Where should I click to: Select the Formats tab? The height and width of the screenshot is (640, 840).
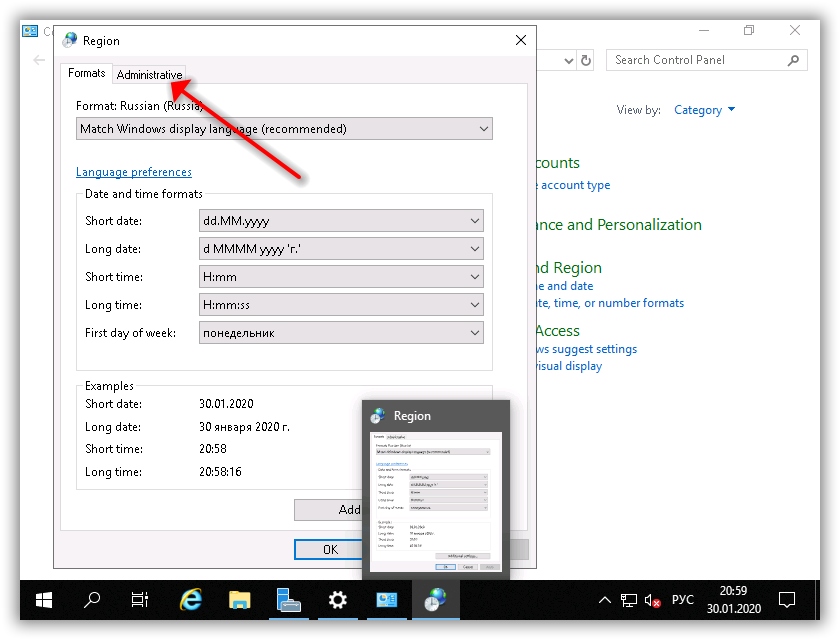(87, 74)
